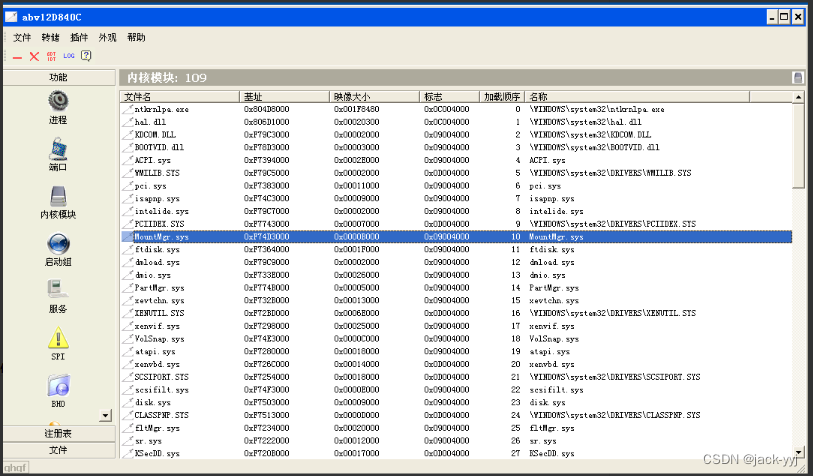Sort by the 映像大小 column header

pos(374,97)
